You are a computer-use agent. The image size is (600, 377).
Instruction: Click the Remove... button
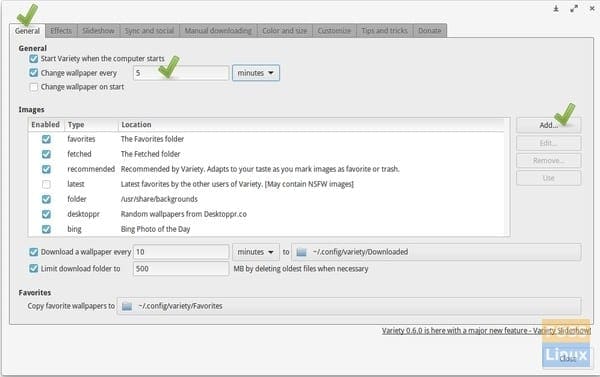pyautogui.click(x=548, y=161)
